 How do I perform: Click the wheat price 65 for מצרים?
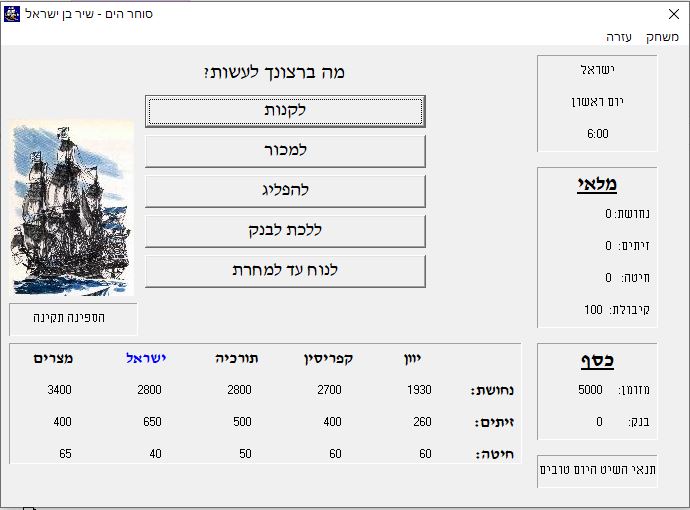[65, 454]
